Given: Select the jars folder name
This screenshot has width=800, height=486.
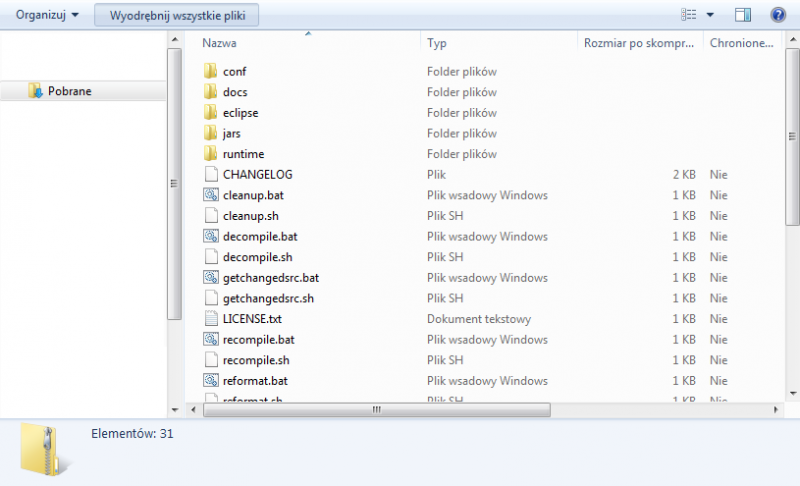Looking at the screenshot, I should [x=231, y=133].
